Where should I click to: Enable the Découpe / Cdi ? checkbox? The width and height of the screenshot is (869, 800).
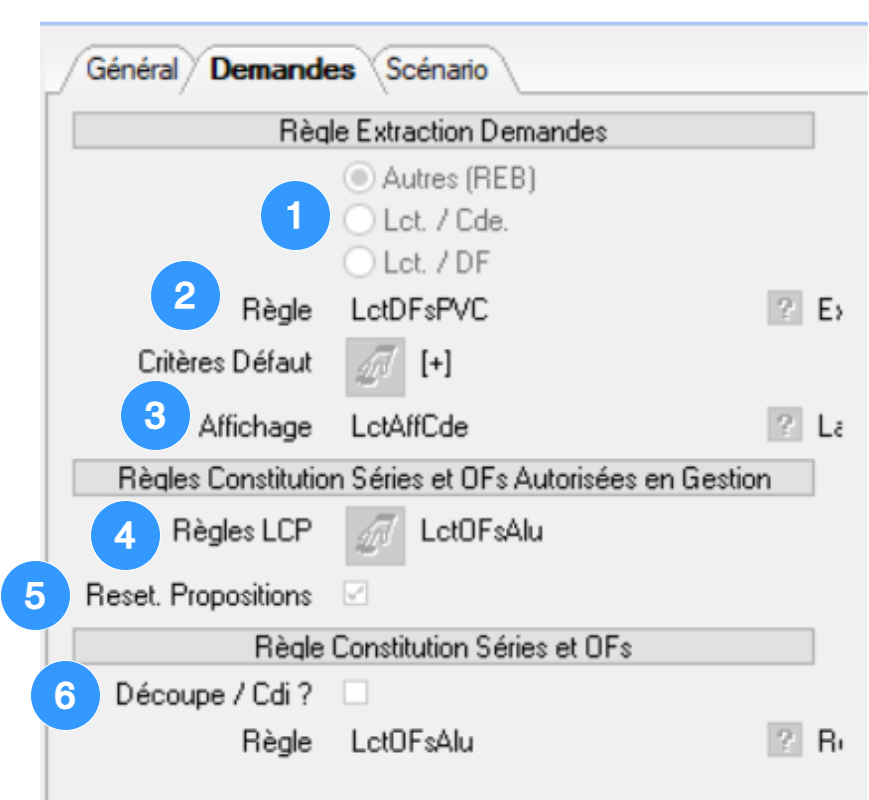click(x=356, y=692)
